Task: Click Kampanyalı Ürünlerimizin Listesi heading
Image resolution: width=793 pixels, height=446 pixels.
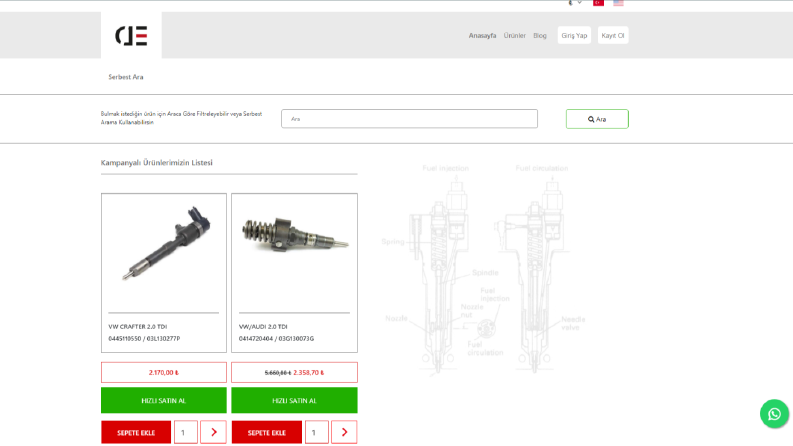Action: click(157, 163)
